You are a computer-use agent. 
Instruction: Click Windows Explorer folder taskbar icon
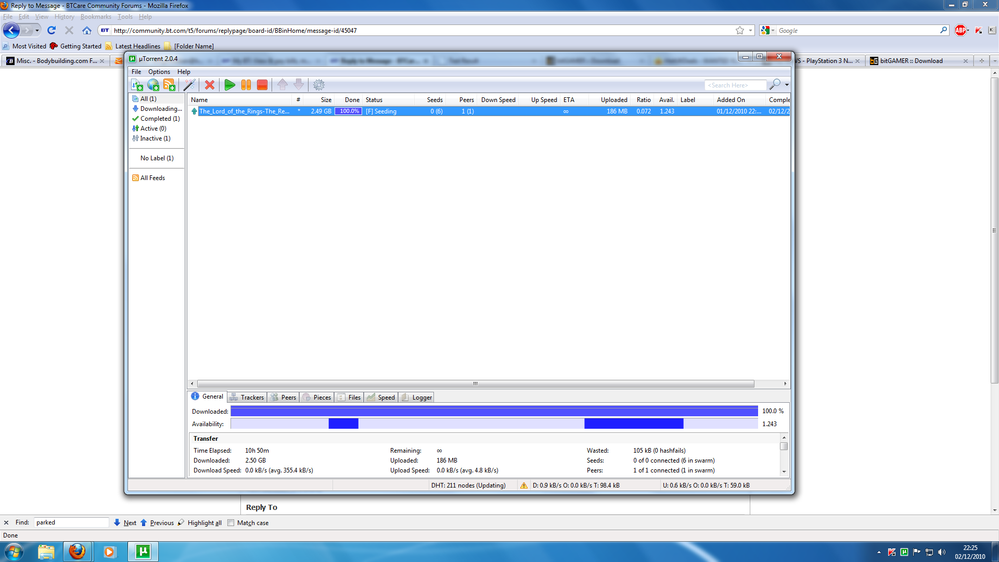click(46, 552)
